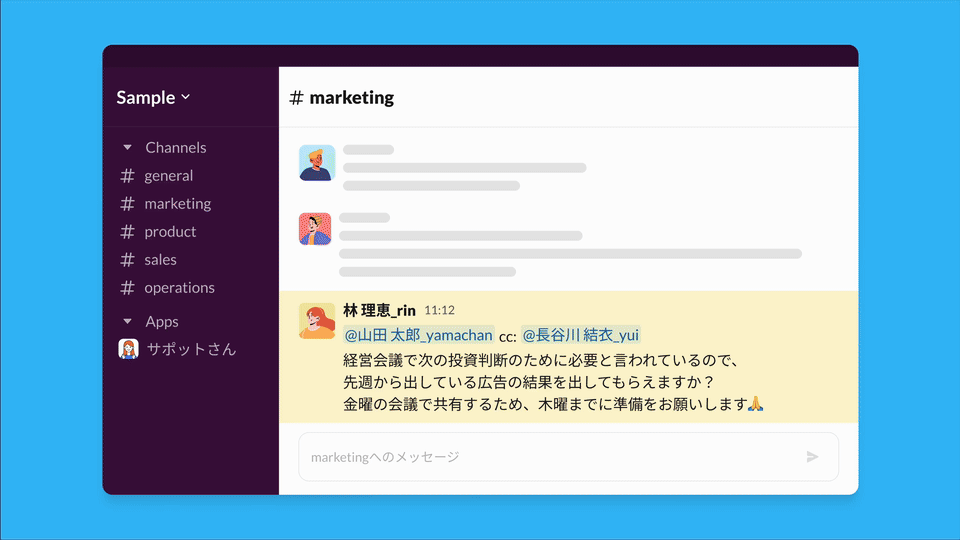The height and width of the screenshot is (540, 960).
Task: Send the message with the arrow icon
Action: click(x=812, y=457)
